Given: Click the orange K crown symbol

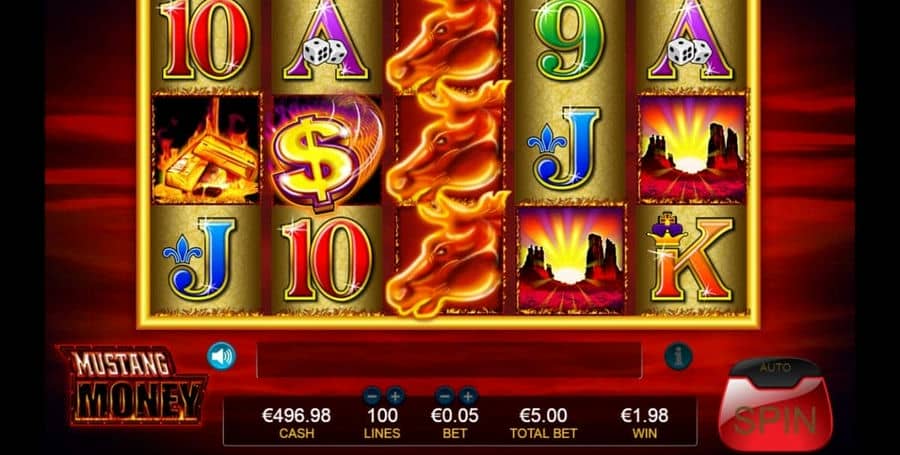Looking at the screenshot, I should (x=691, y=258).
